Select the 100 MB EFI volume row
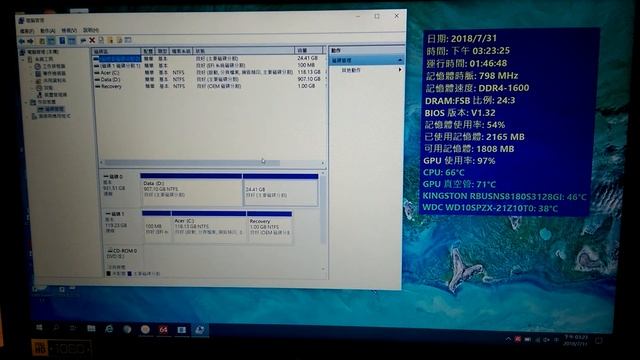The height and width of the screenshot is (360, 640). [x=209, y=65]
